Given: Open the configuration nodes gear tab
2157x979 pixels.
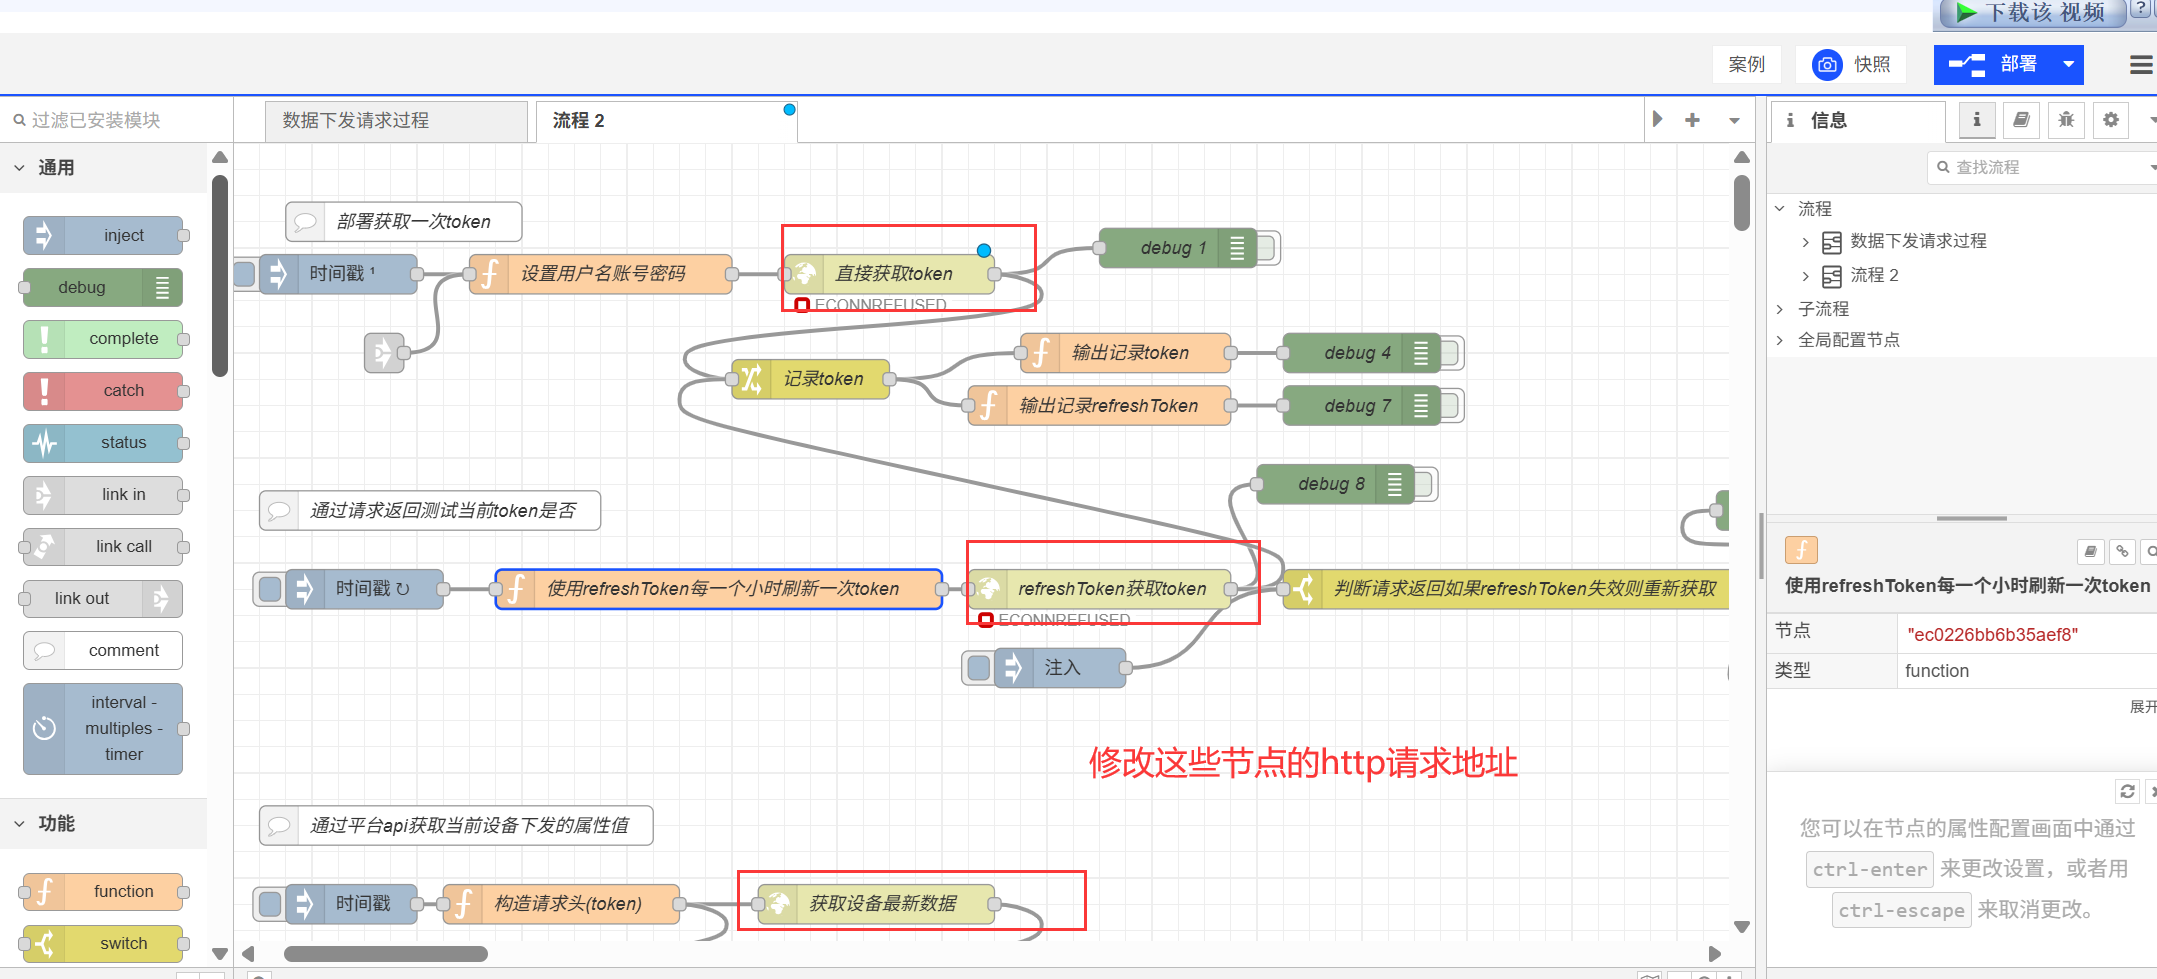Looking at the screenshot, I should [2111, 120].
